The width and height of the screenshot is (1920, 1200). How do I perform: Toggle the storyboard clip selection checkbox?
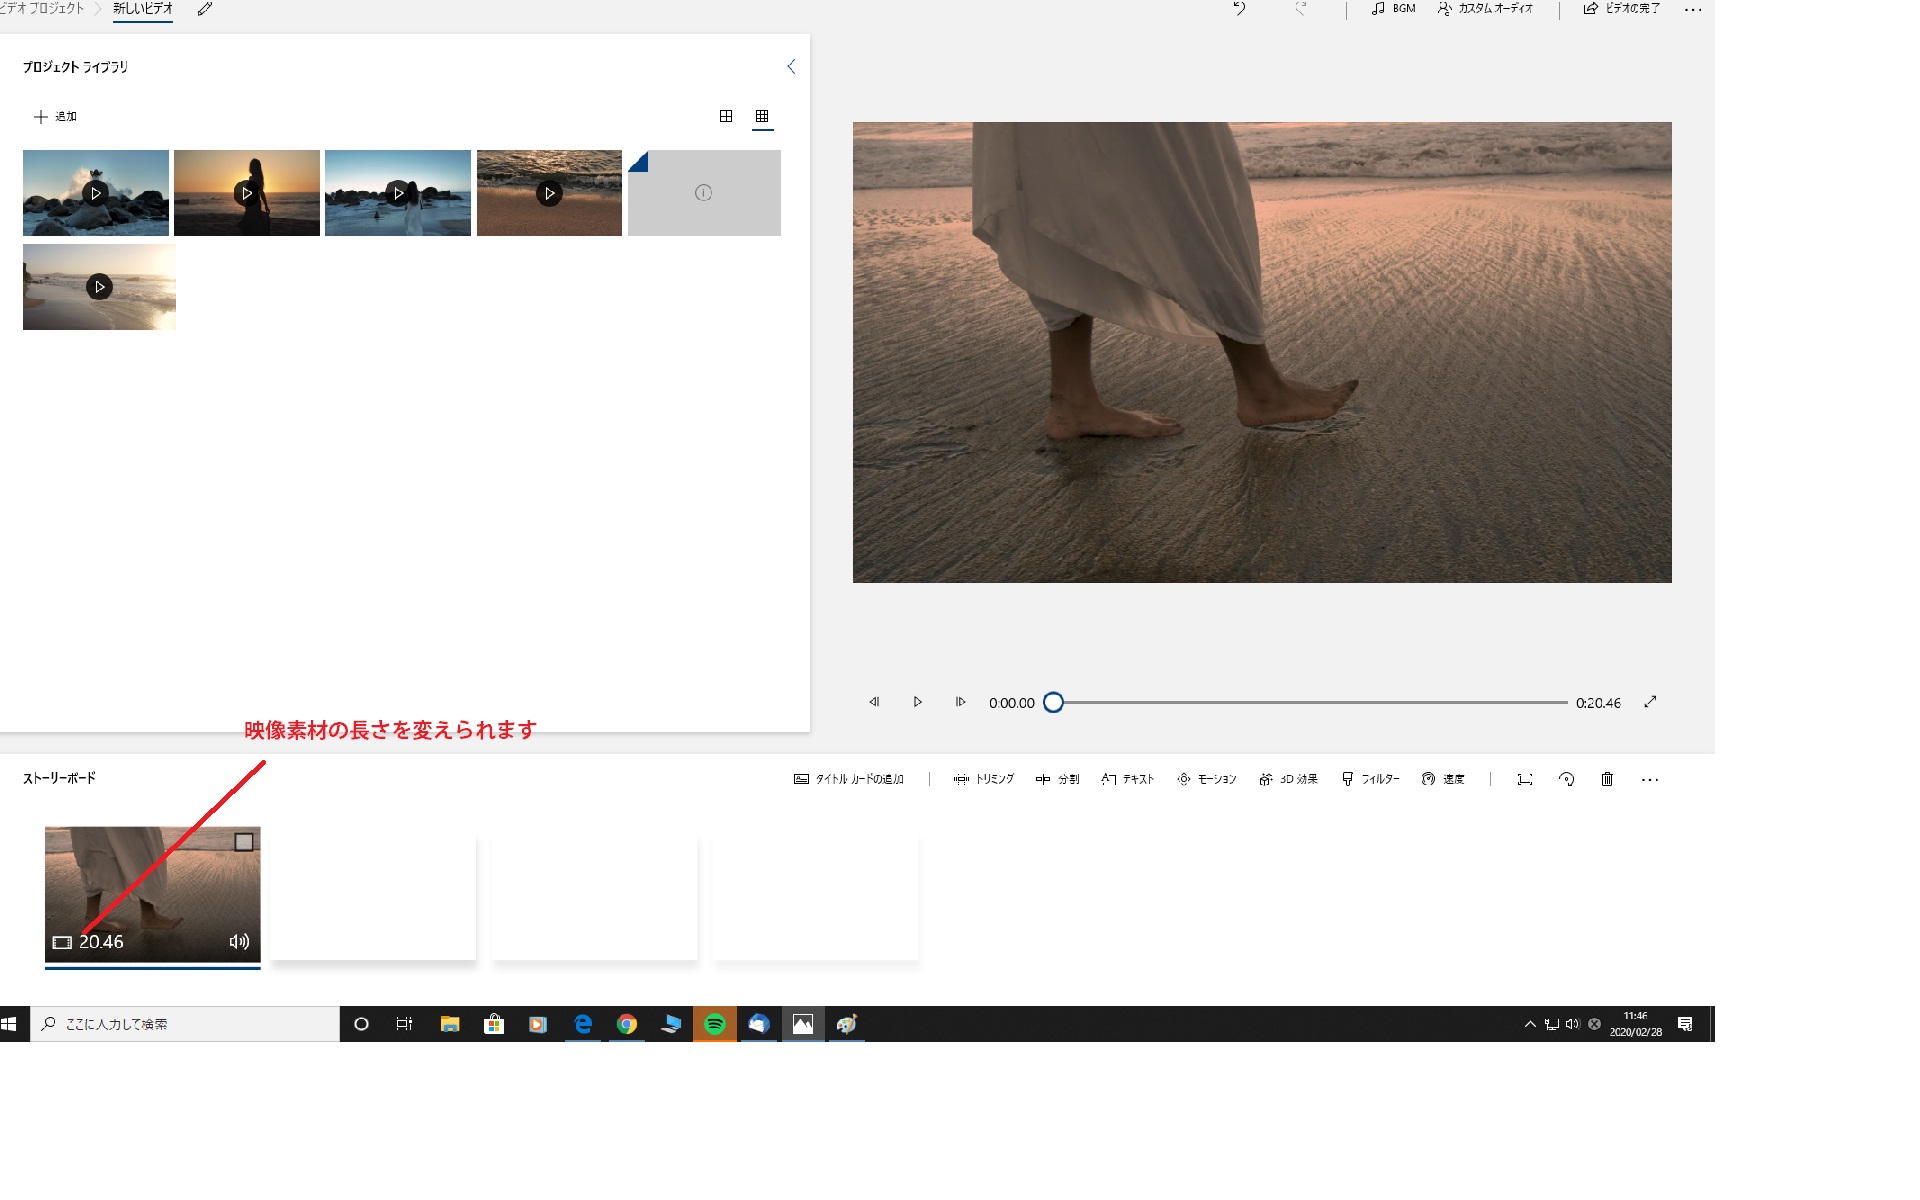click(x=243, y=842)
